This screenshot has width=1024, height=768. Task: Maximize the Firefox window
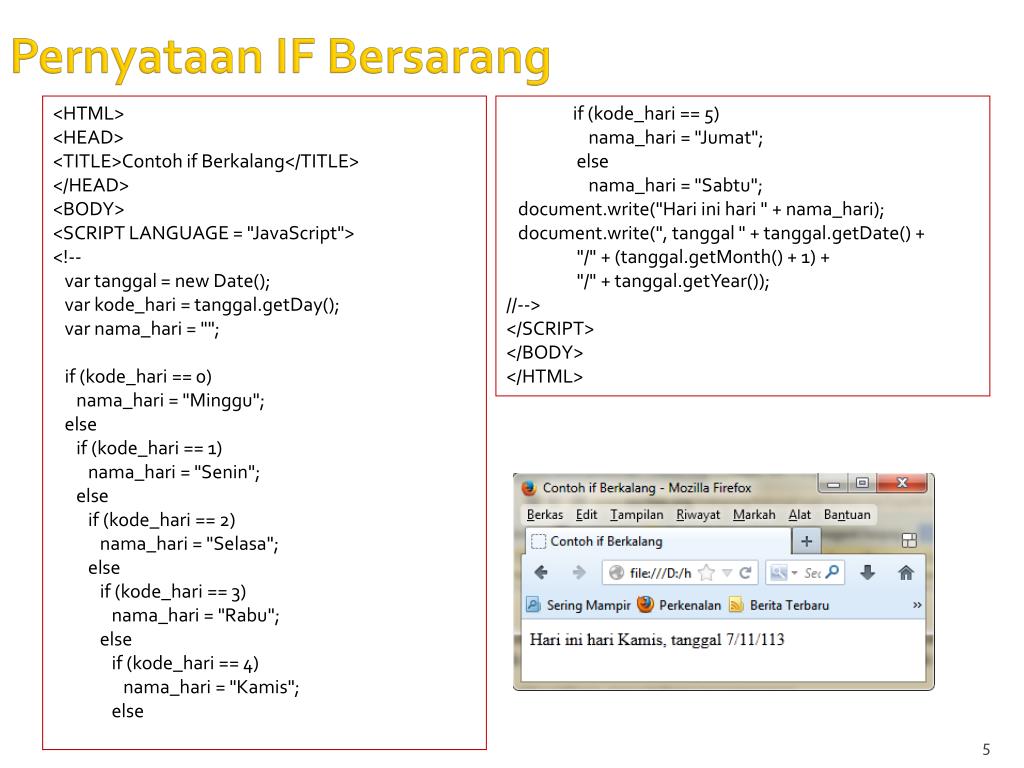(x=862, y=483)
